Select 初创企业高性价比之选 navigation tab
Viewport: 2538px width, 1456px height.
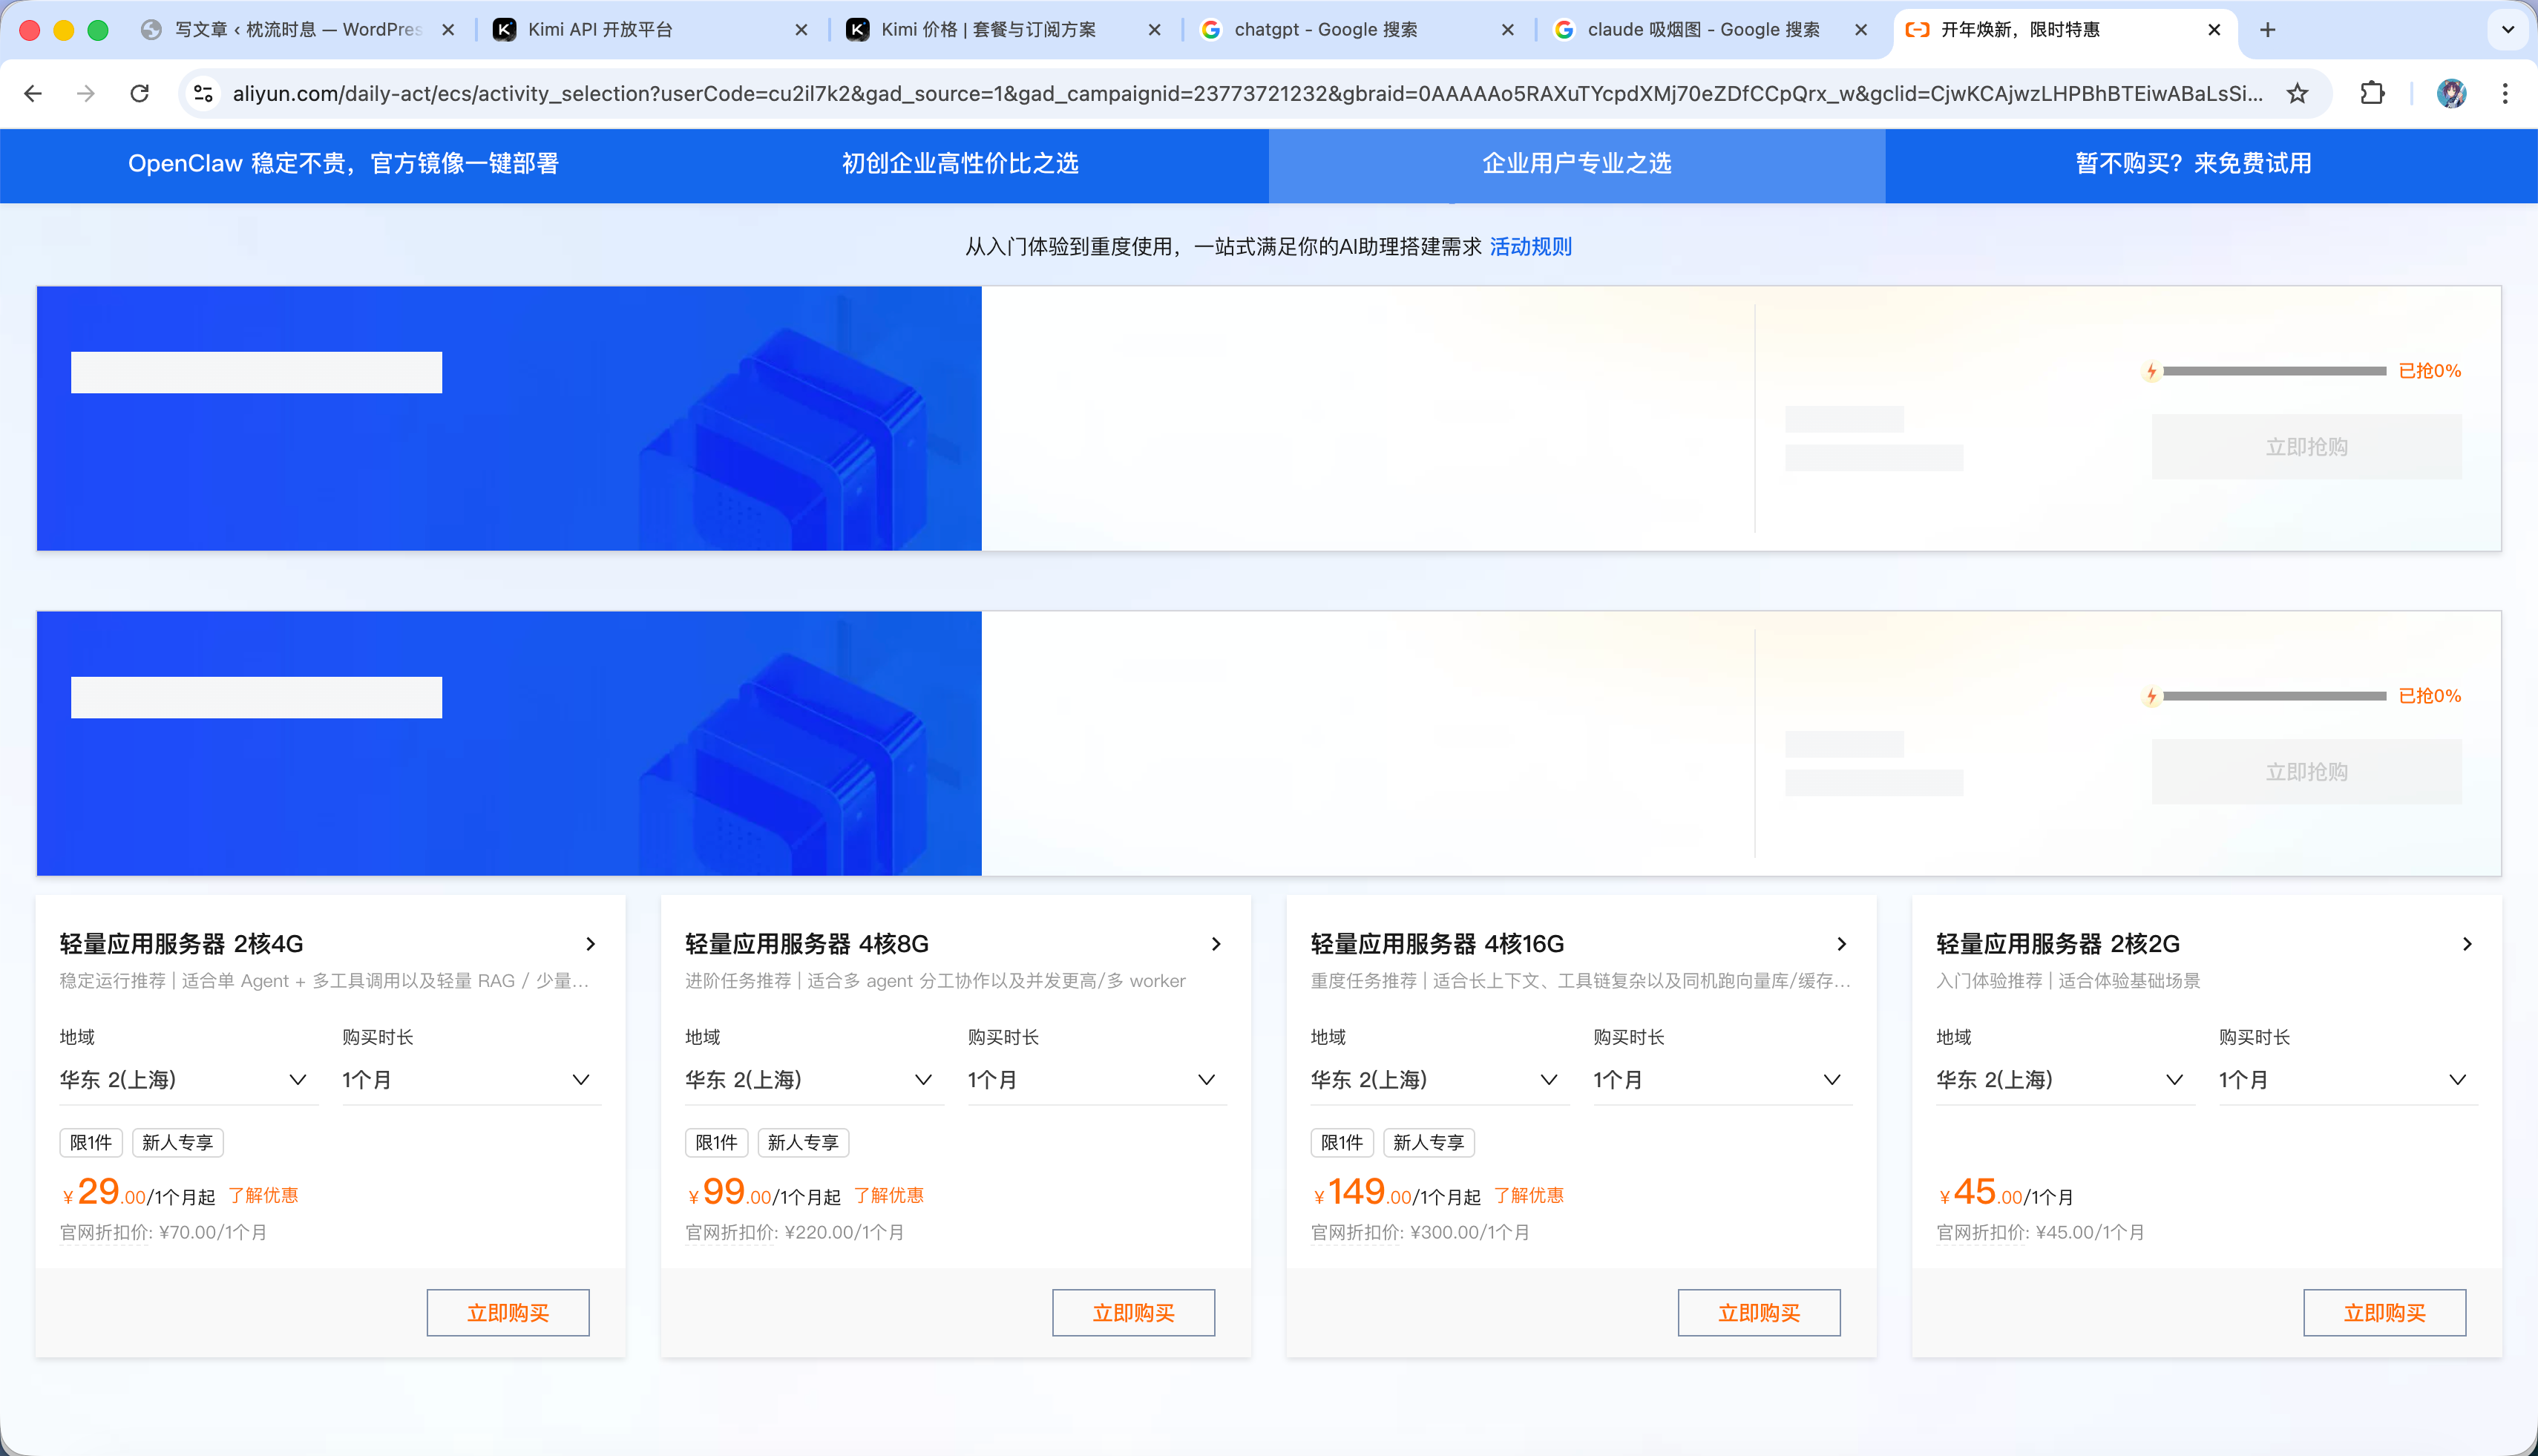(959, 163)
